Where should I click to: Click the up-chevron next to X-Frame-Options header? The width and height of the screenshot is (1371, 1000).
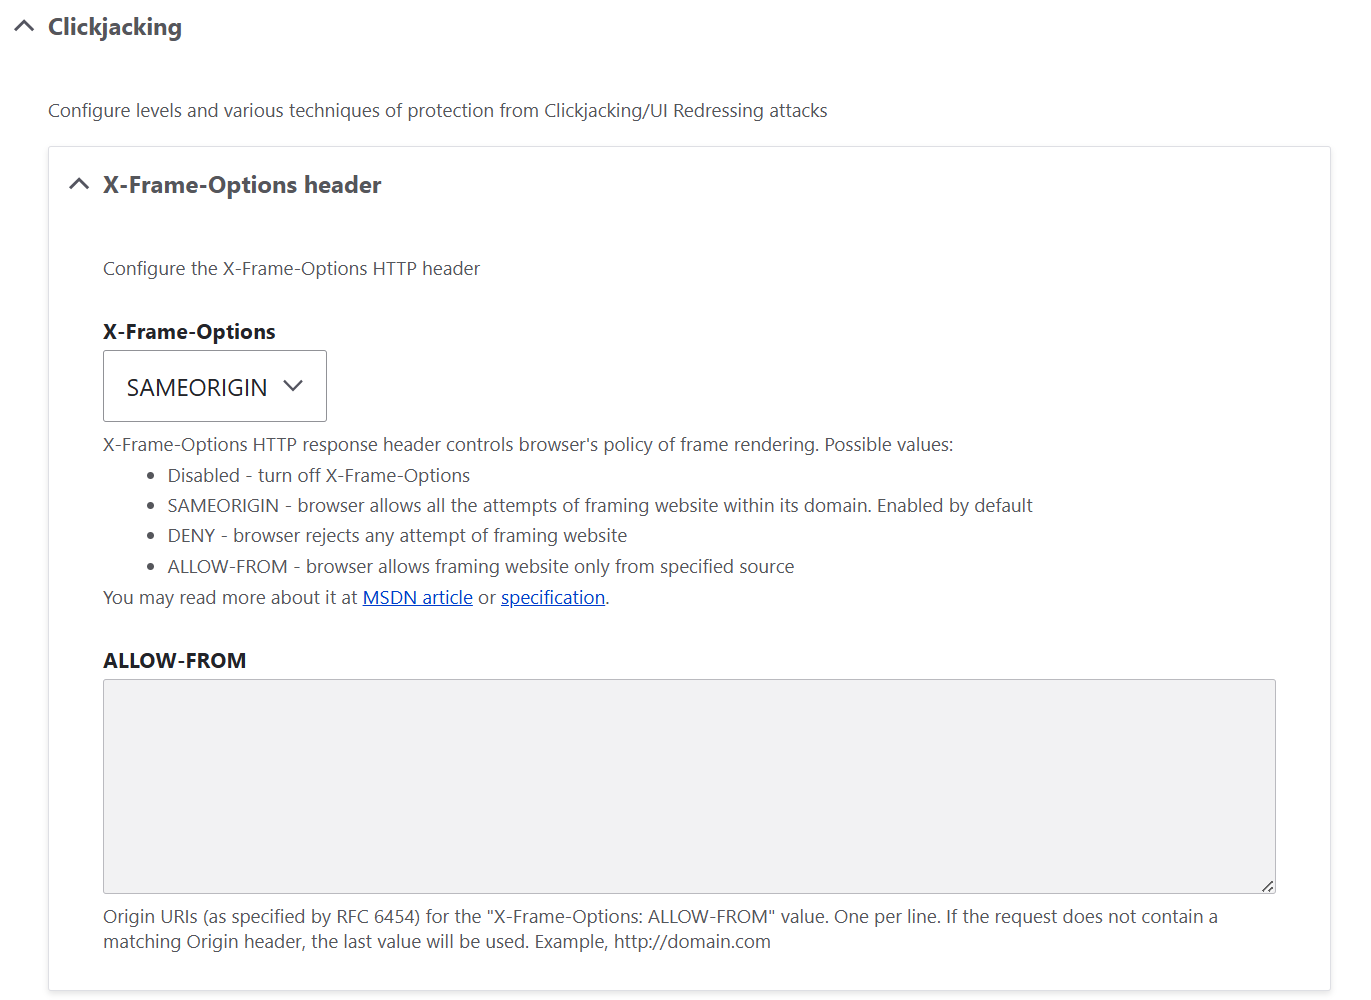[x=79, y=184]
